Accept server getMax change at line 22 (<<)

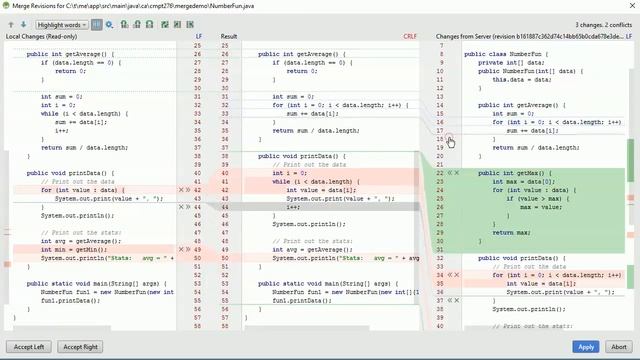click(450, 173)
